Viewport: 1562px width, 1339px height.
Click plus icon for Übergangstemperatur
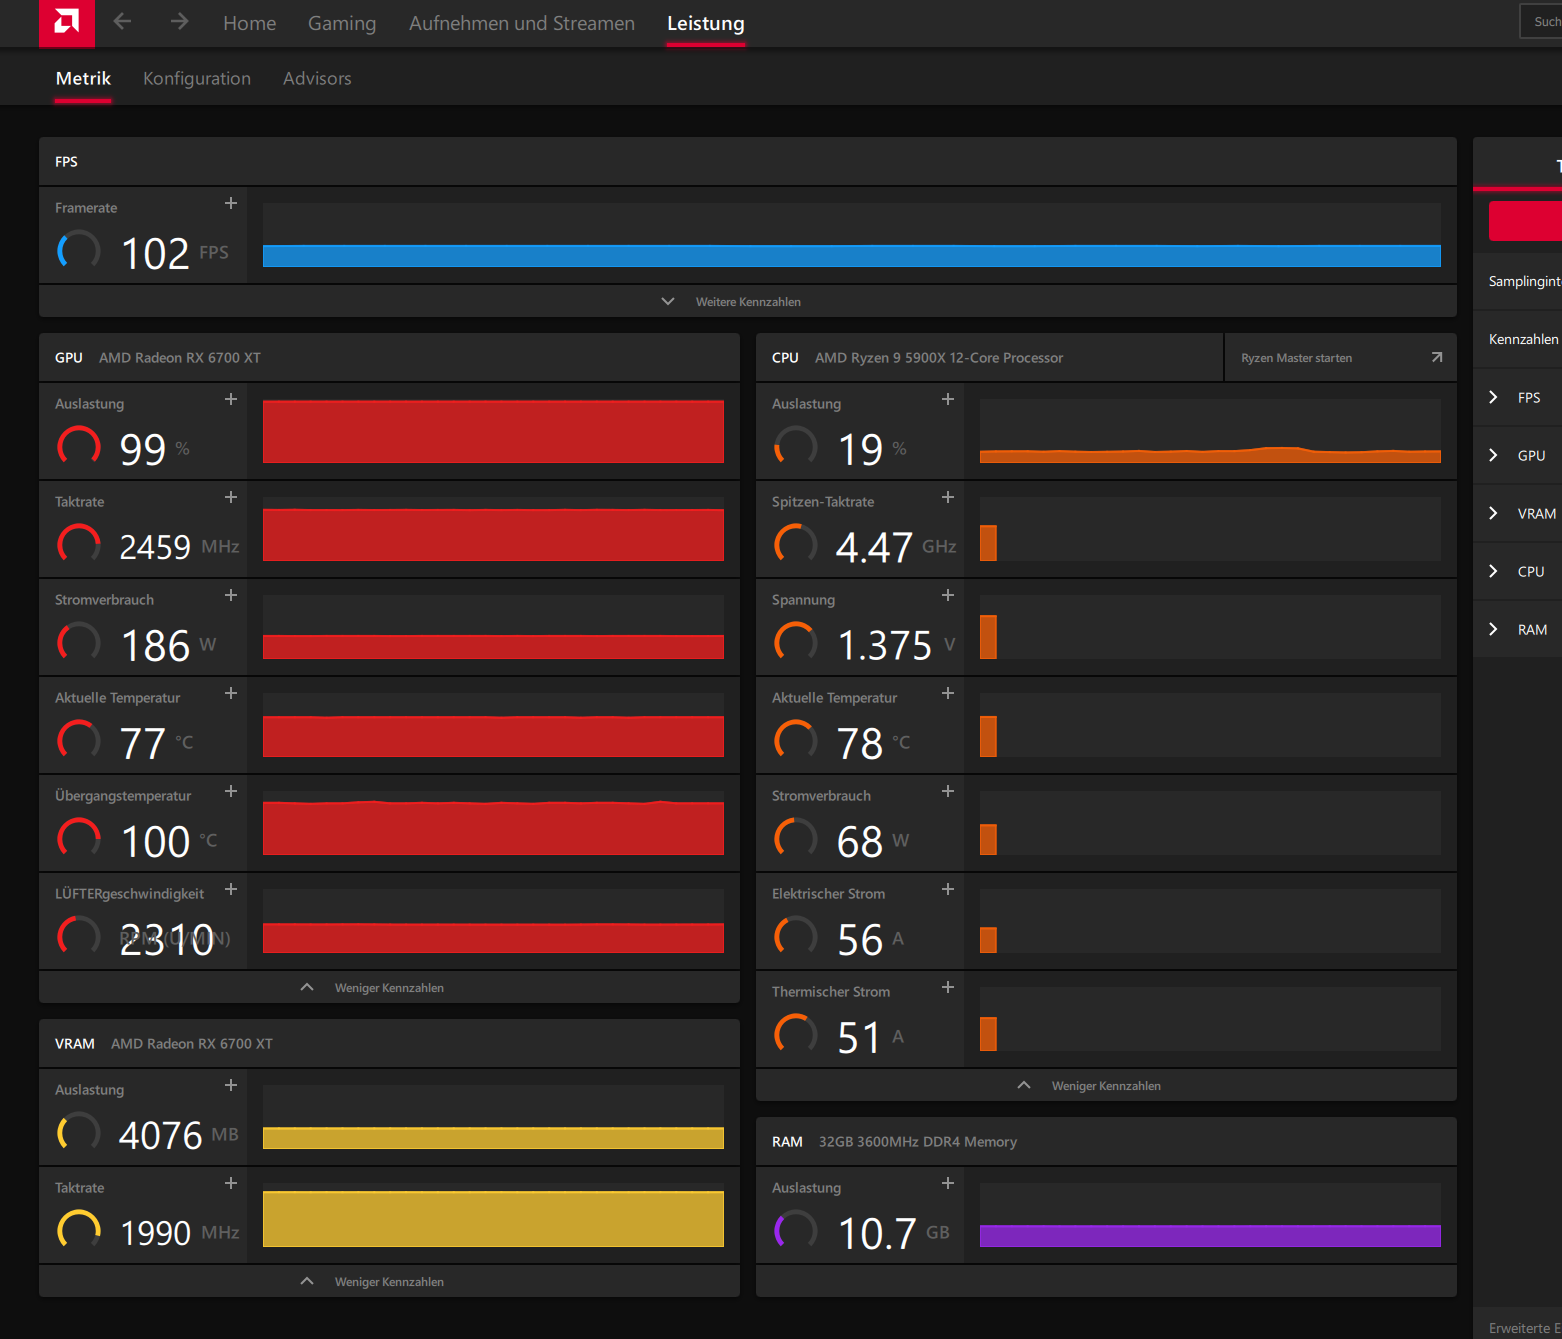231,791
